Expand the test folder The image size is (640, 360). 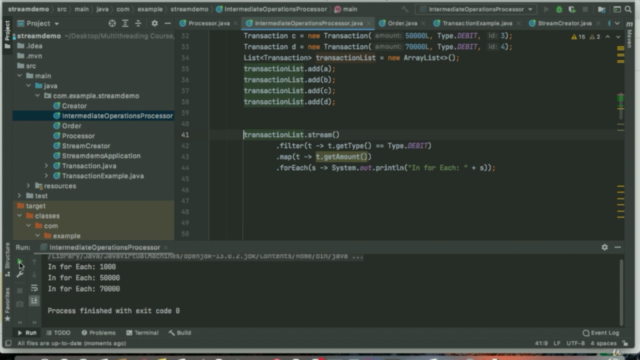tap(20, 196)
